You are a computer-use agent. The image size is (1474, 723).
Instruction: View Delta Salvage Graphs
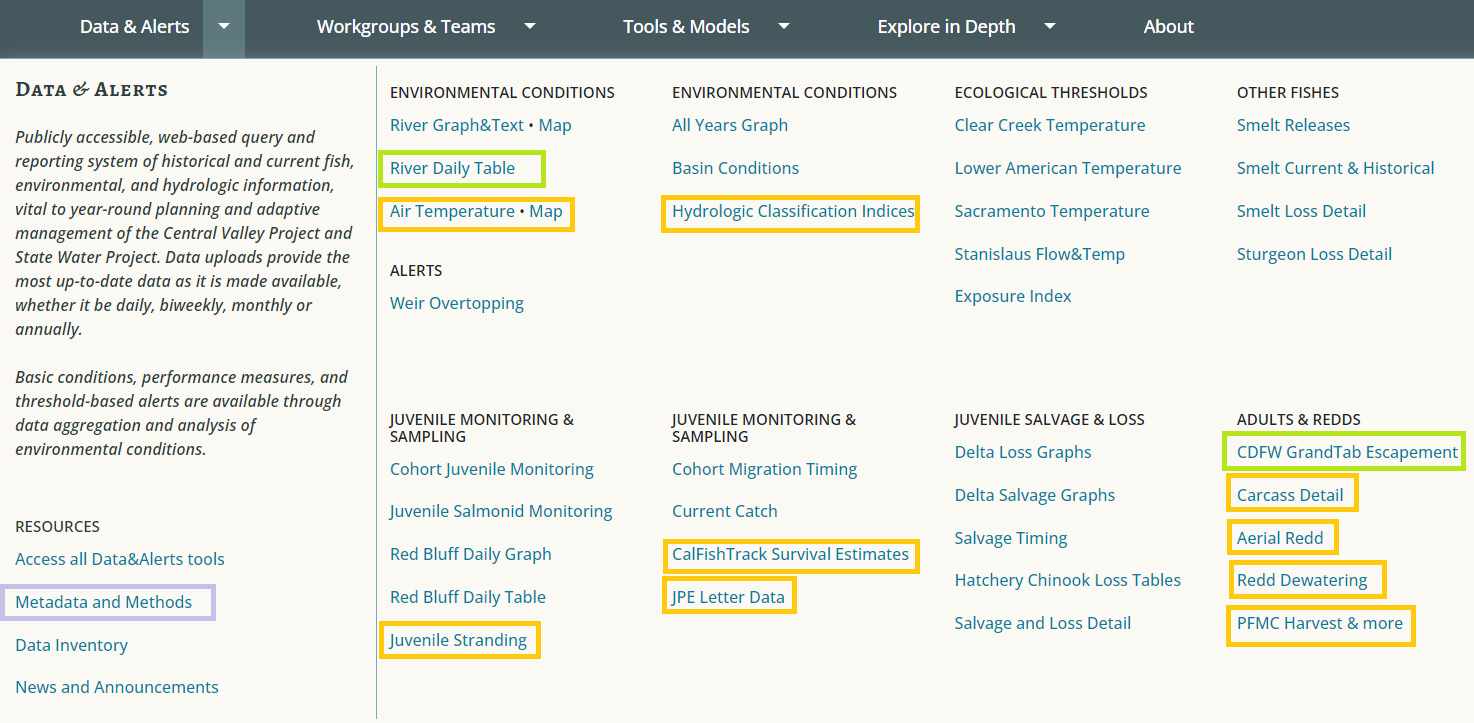tap(1034, 495)
